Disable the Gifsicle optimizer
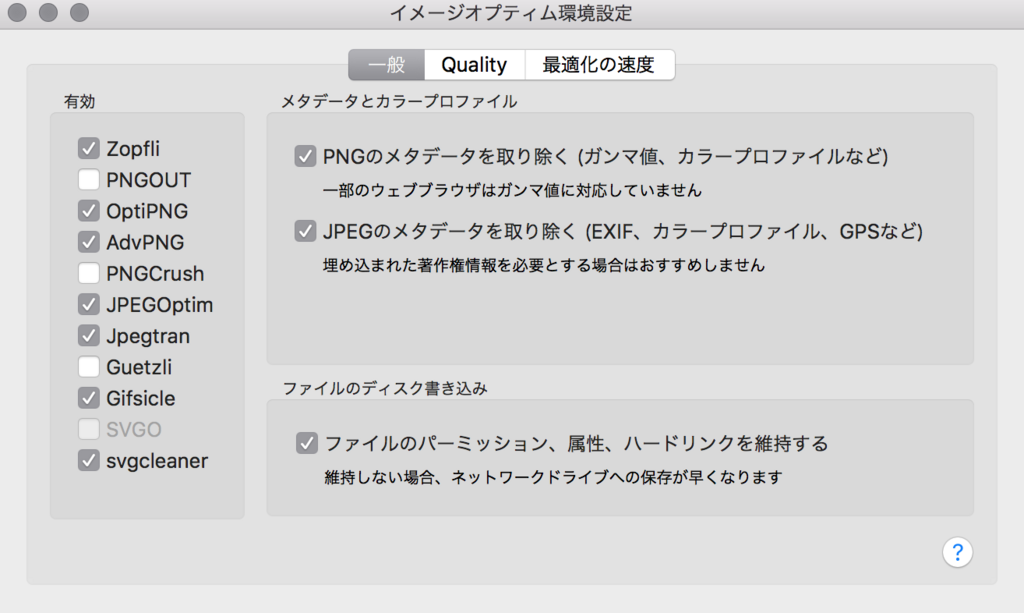 [89, 398]
